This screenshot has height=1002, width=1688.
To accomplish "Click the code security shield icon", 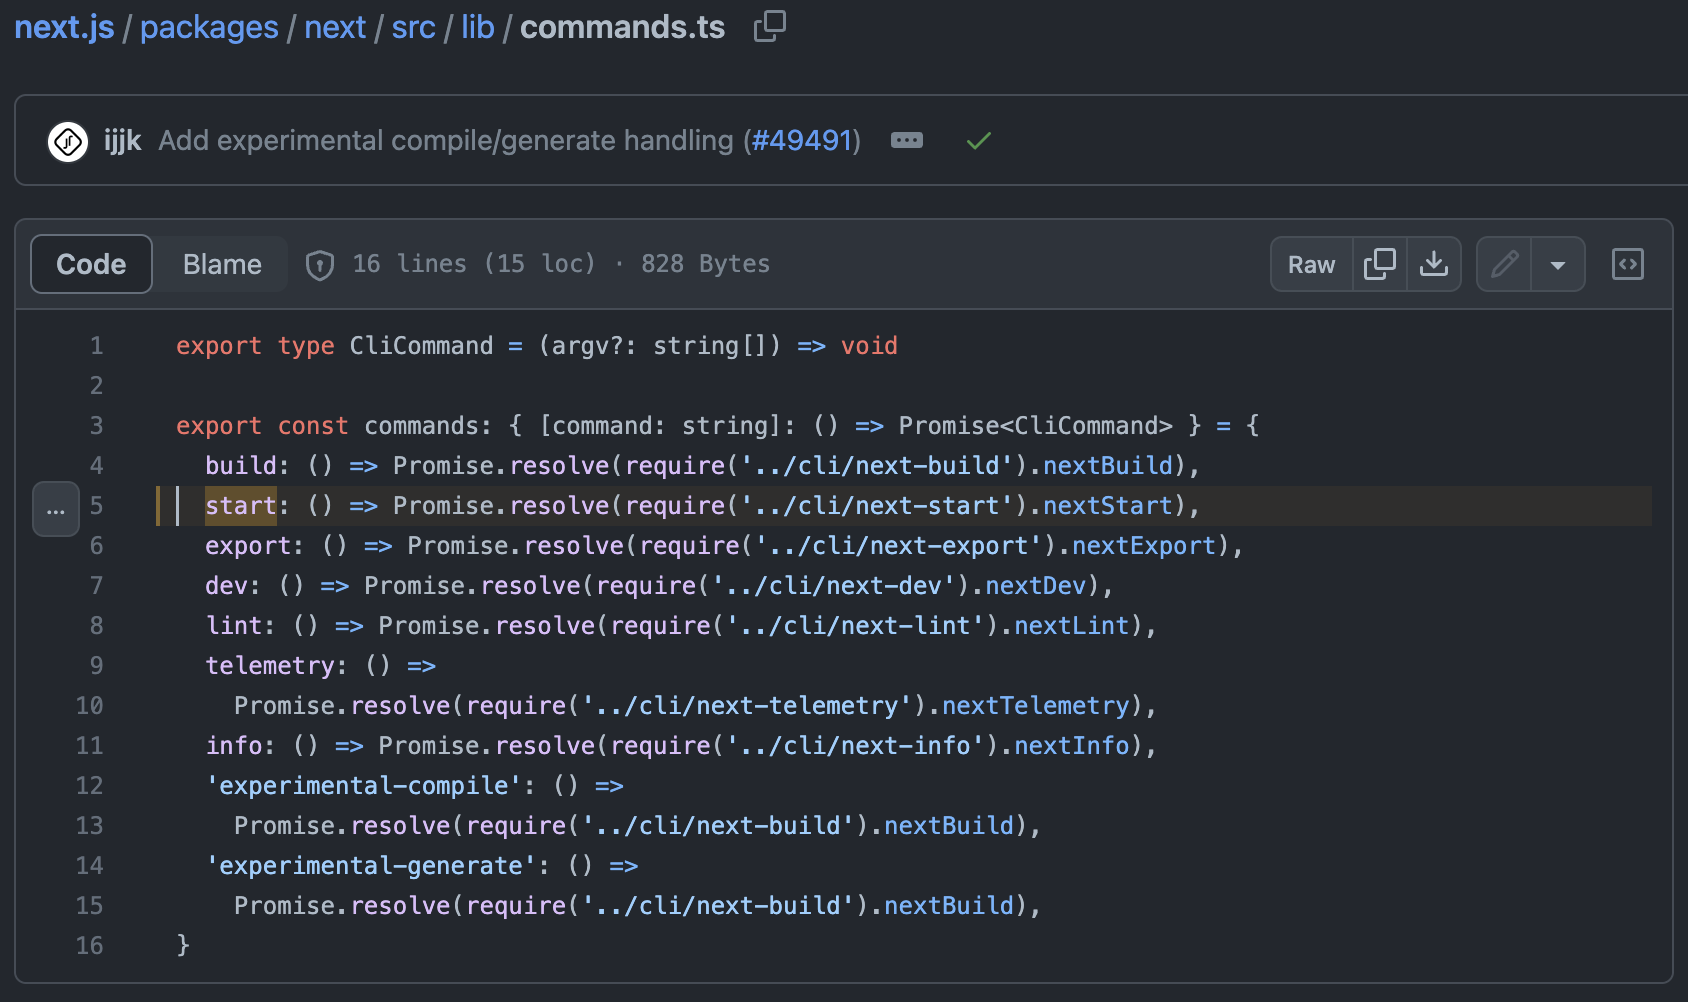I will pyautogui.click(x=319, y=265).
